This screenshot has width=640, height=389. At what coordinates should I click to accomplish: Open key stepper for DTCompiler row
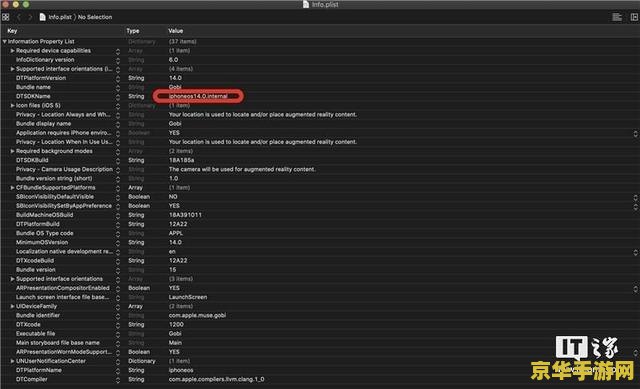118,380
